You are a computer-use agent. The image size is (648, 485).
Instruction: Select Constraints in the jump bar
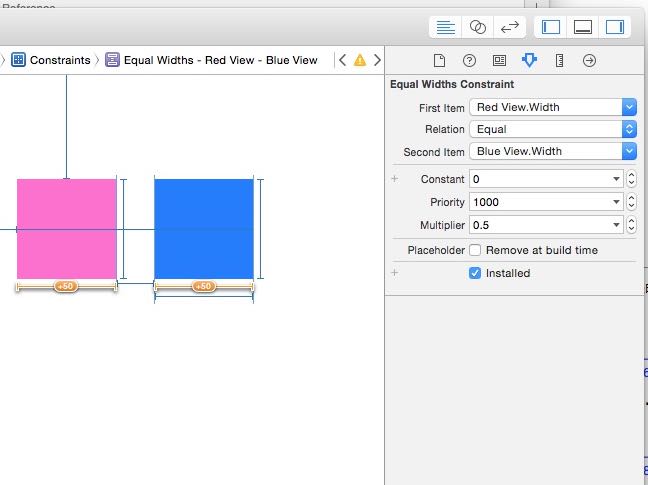coord(60,60)
